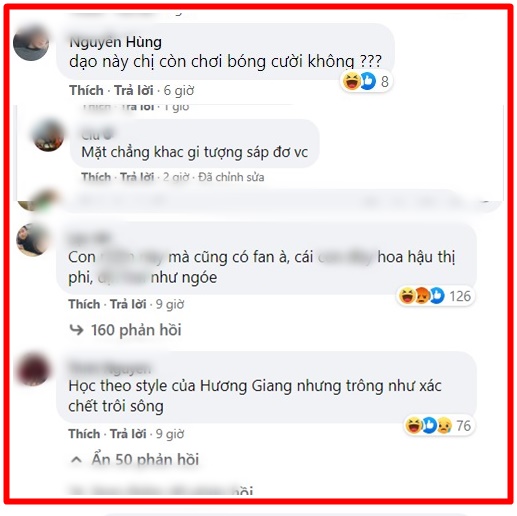Open edit history via Đã chỉnh sửa
Viewport: 517px width, 516px height.
pos(231,177)
